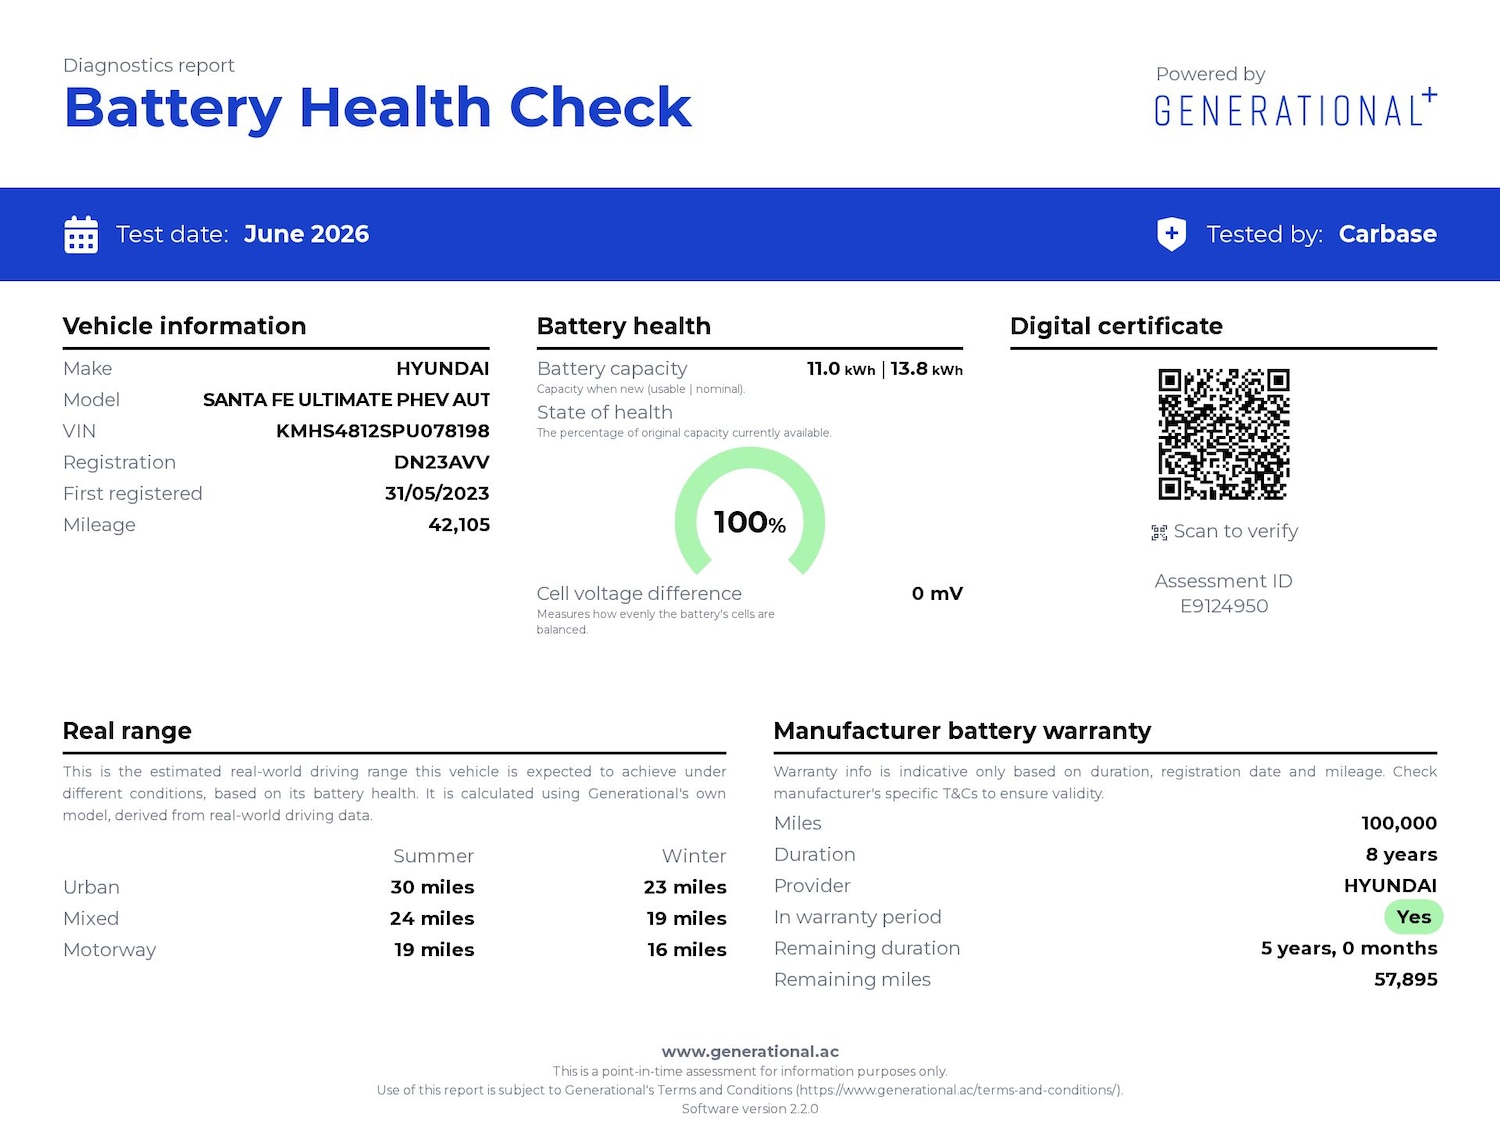Select the Make value HYUNDAI

tap(443, 369)
